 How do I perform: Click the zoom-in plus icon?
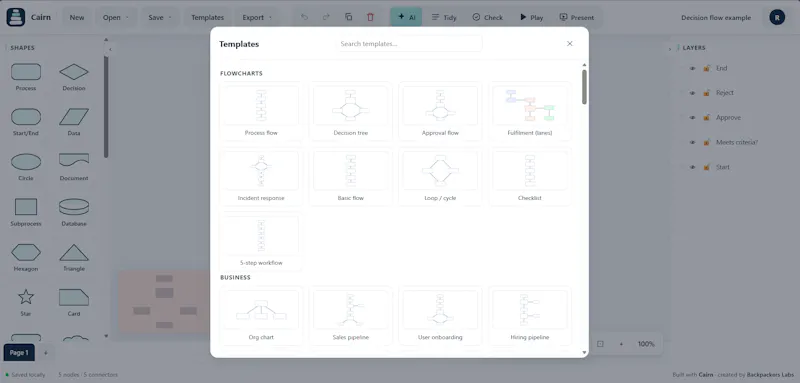(621, 344)
